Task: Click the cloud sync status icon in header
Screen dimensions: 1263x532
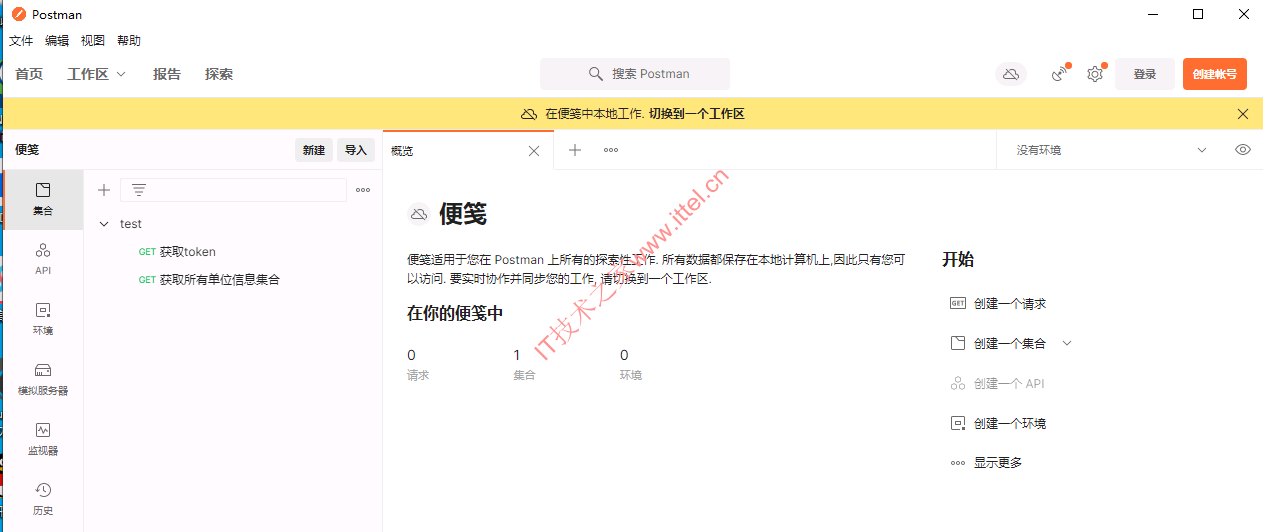Action: (1011, 74)
